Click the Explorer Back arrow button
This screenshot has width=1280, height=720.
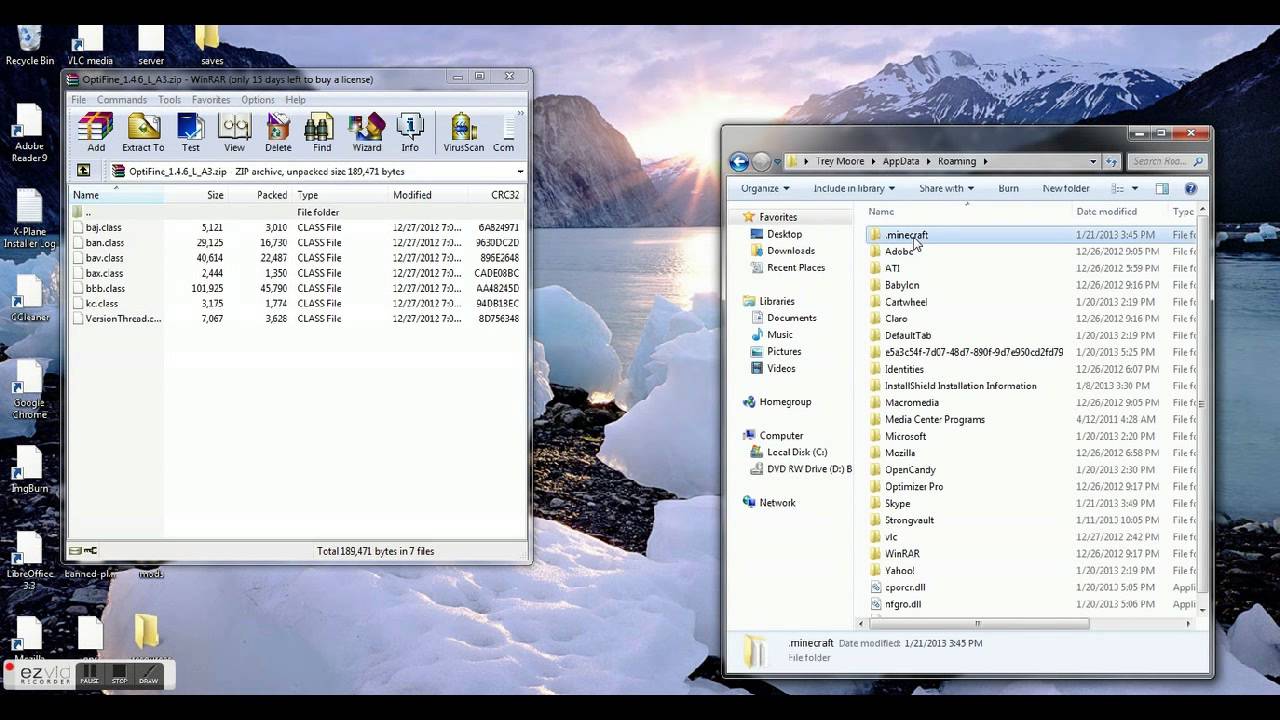[x=739, y=161]
